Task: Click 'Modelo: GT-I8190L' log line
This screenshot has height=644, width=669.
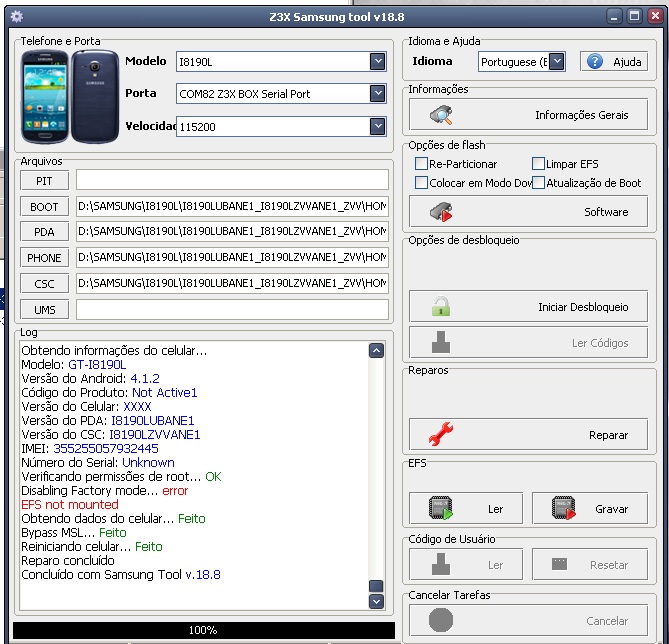Action: click(74, 364)
